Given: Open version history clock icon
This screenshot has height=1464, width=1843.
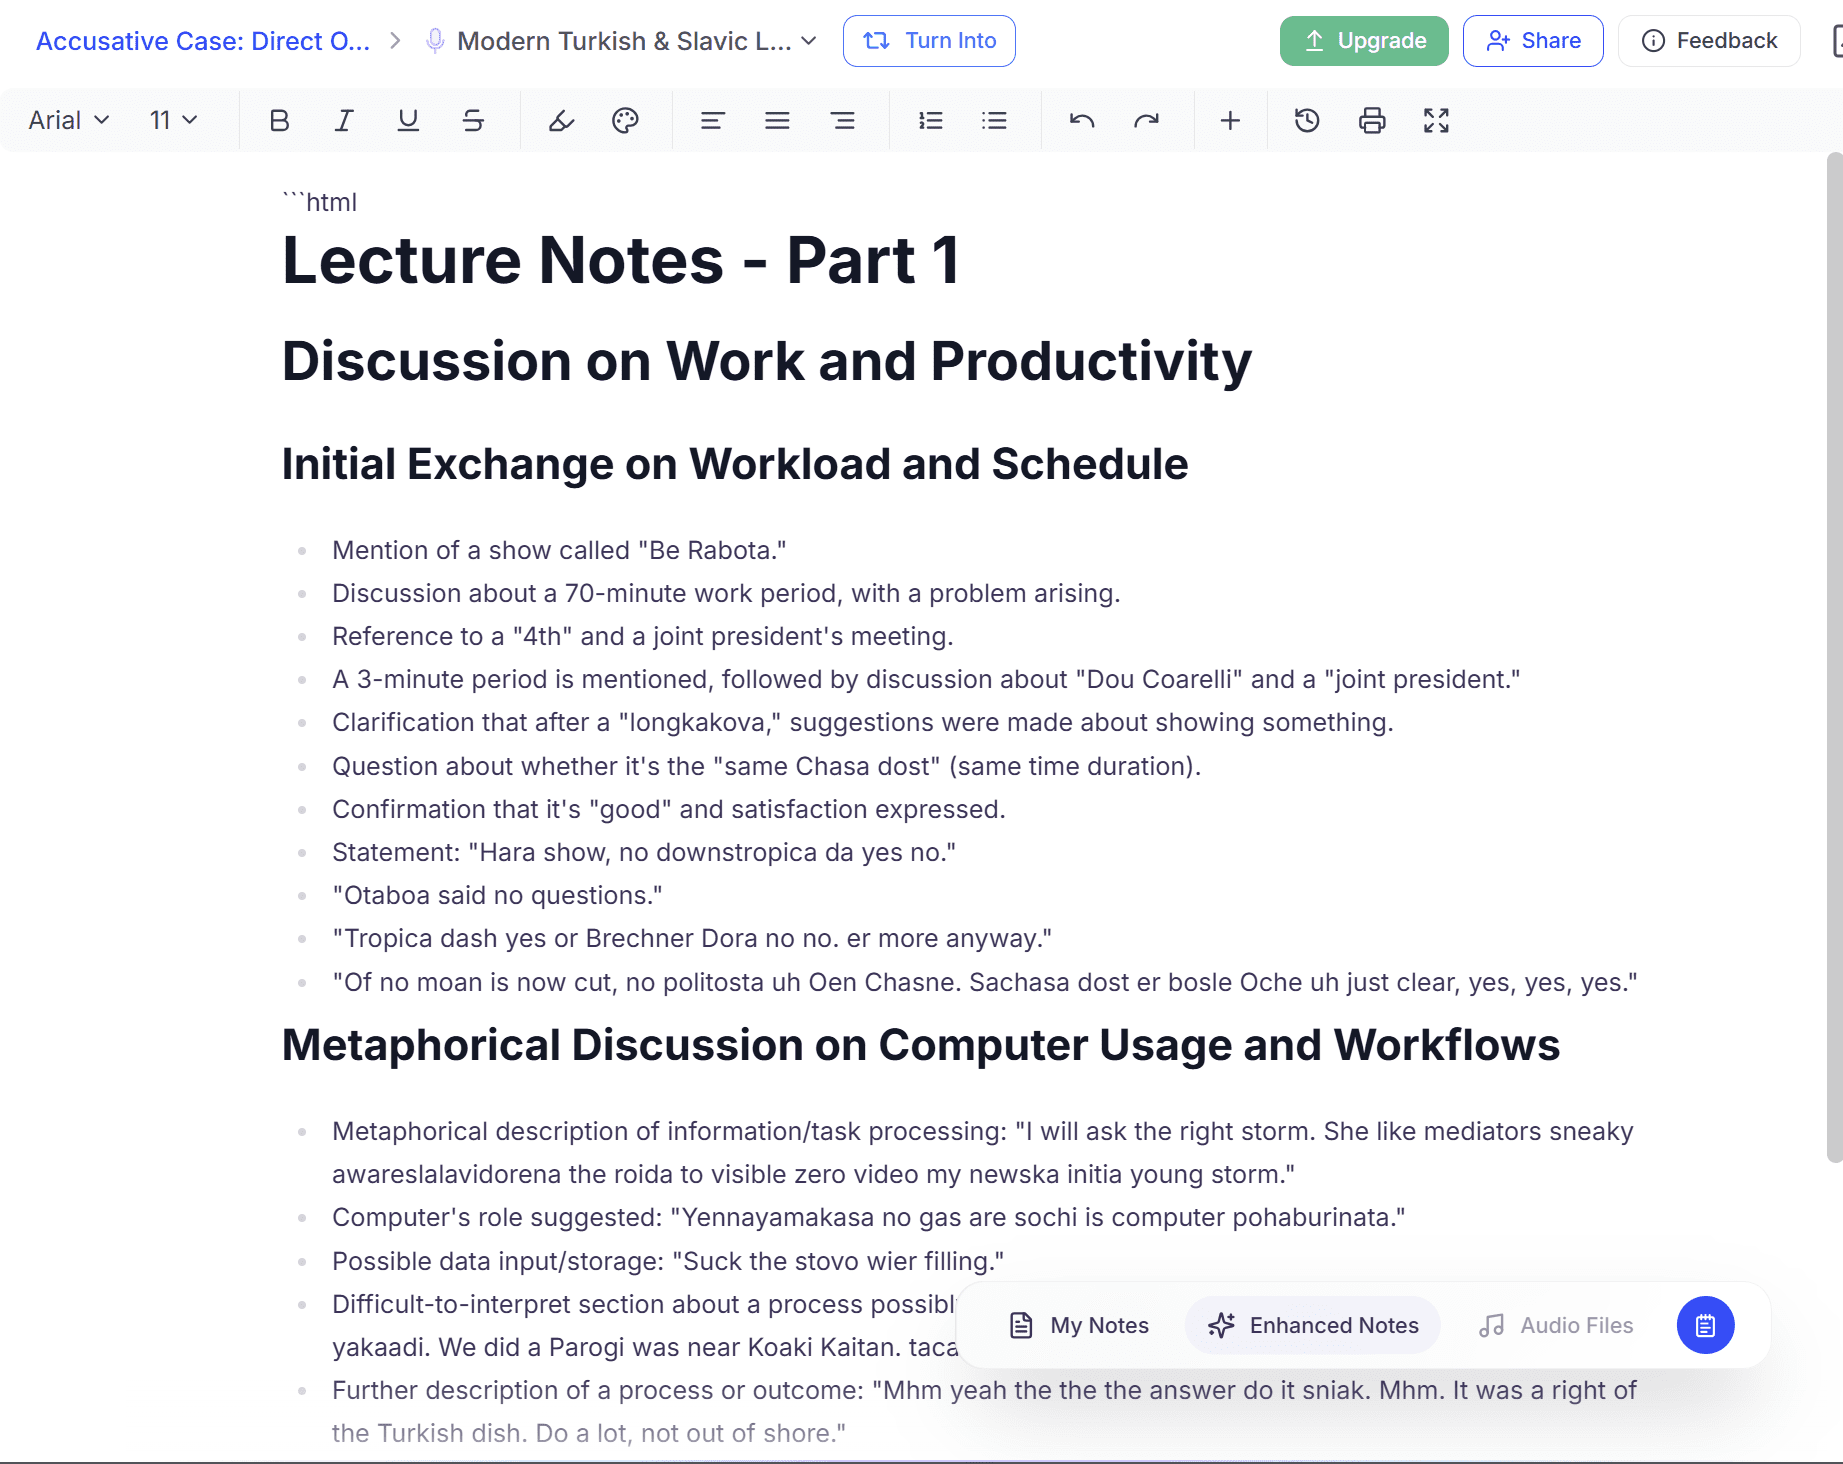Looking at the screenshot, I should (1307, 121).
